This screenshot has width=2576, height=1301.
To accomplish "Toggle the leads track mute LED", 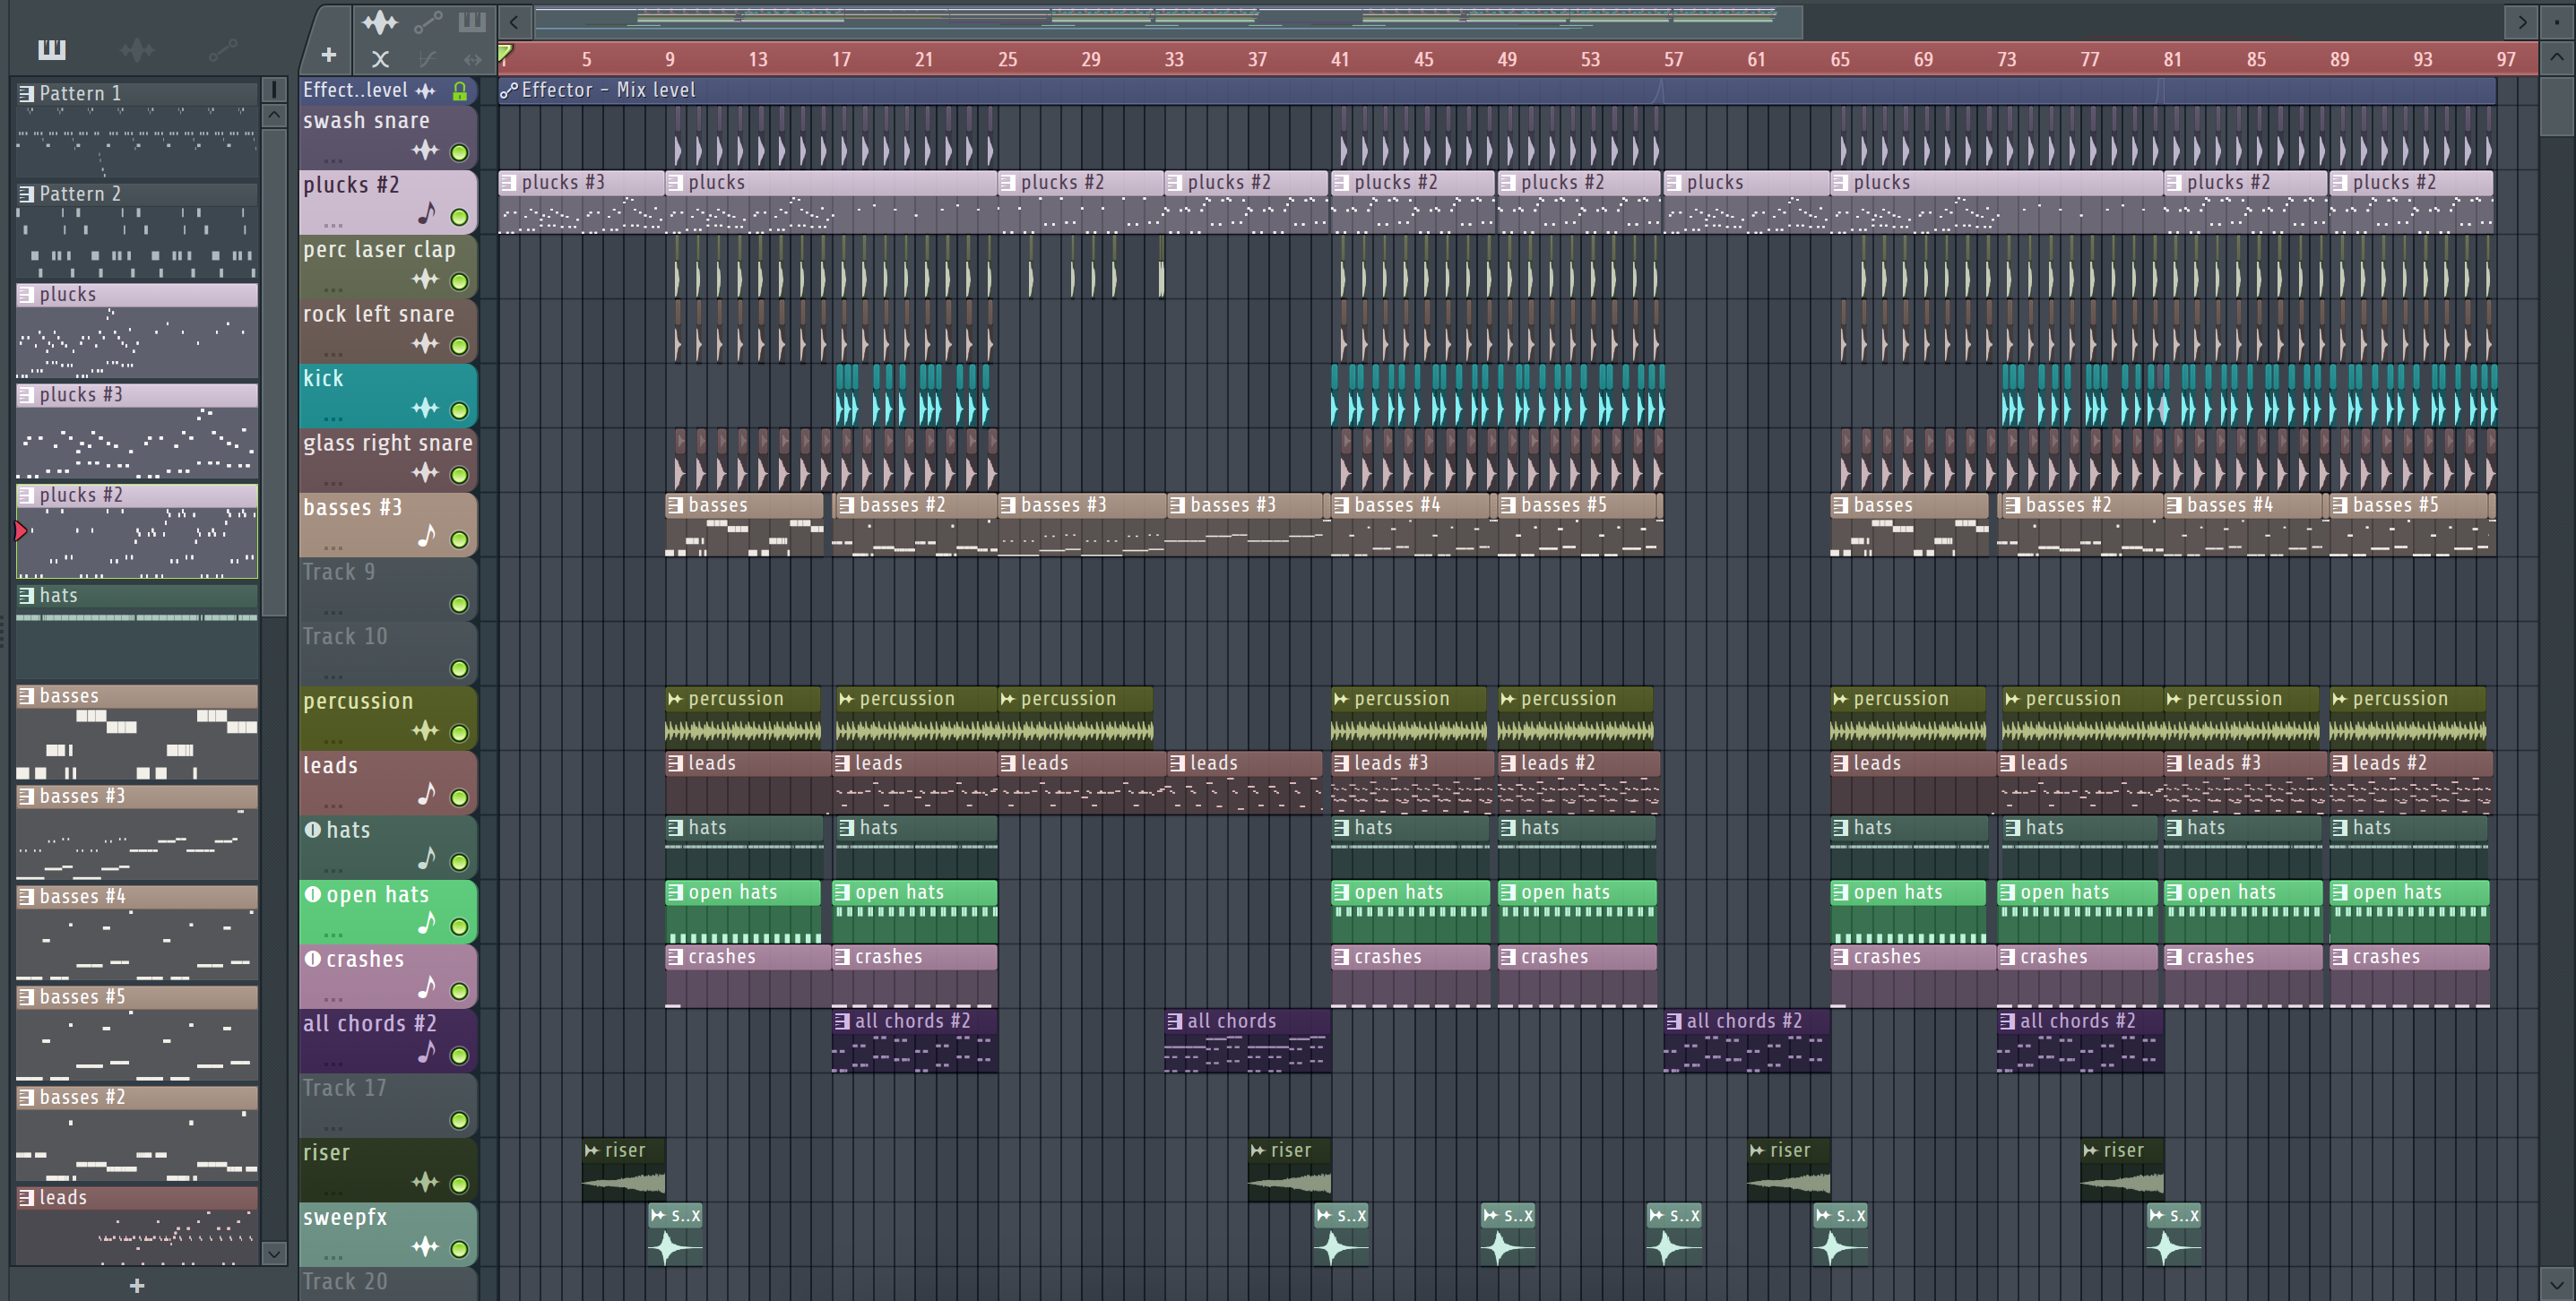I will pos(459,798).
